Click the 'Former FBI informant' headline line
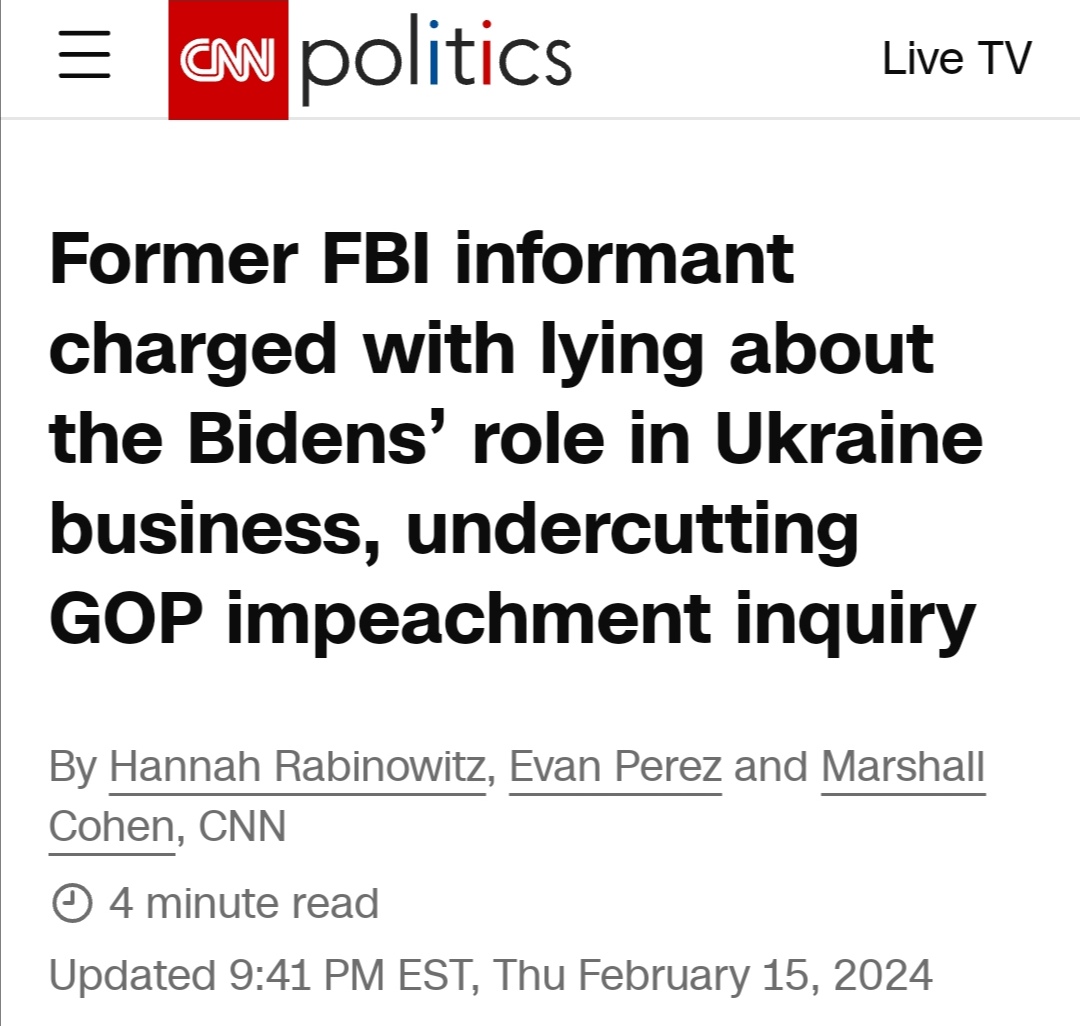Screen dimensions: 1080x1026 [422, 258]
